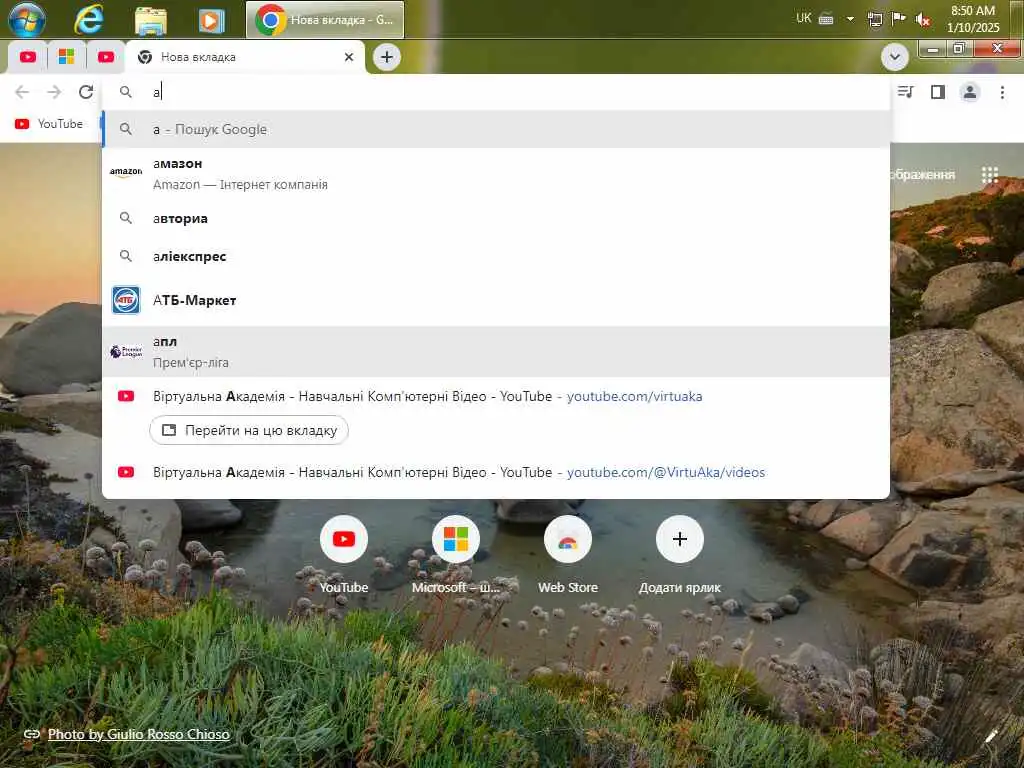Launch Internet Explorer from taskbar

click(88, 19)
